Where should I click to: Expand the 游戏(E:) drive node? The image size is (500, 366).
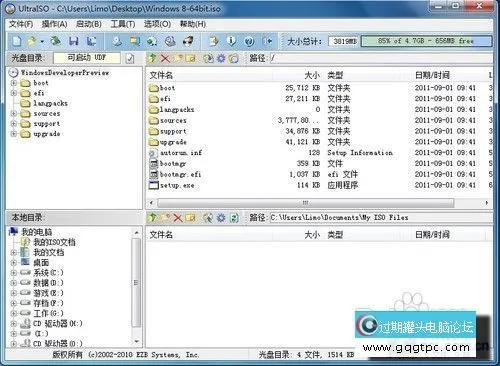pos(14,293)
